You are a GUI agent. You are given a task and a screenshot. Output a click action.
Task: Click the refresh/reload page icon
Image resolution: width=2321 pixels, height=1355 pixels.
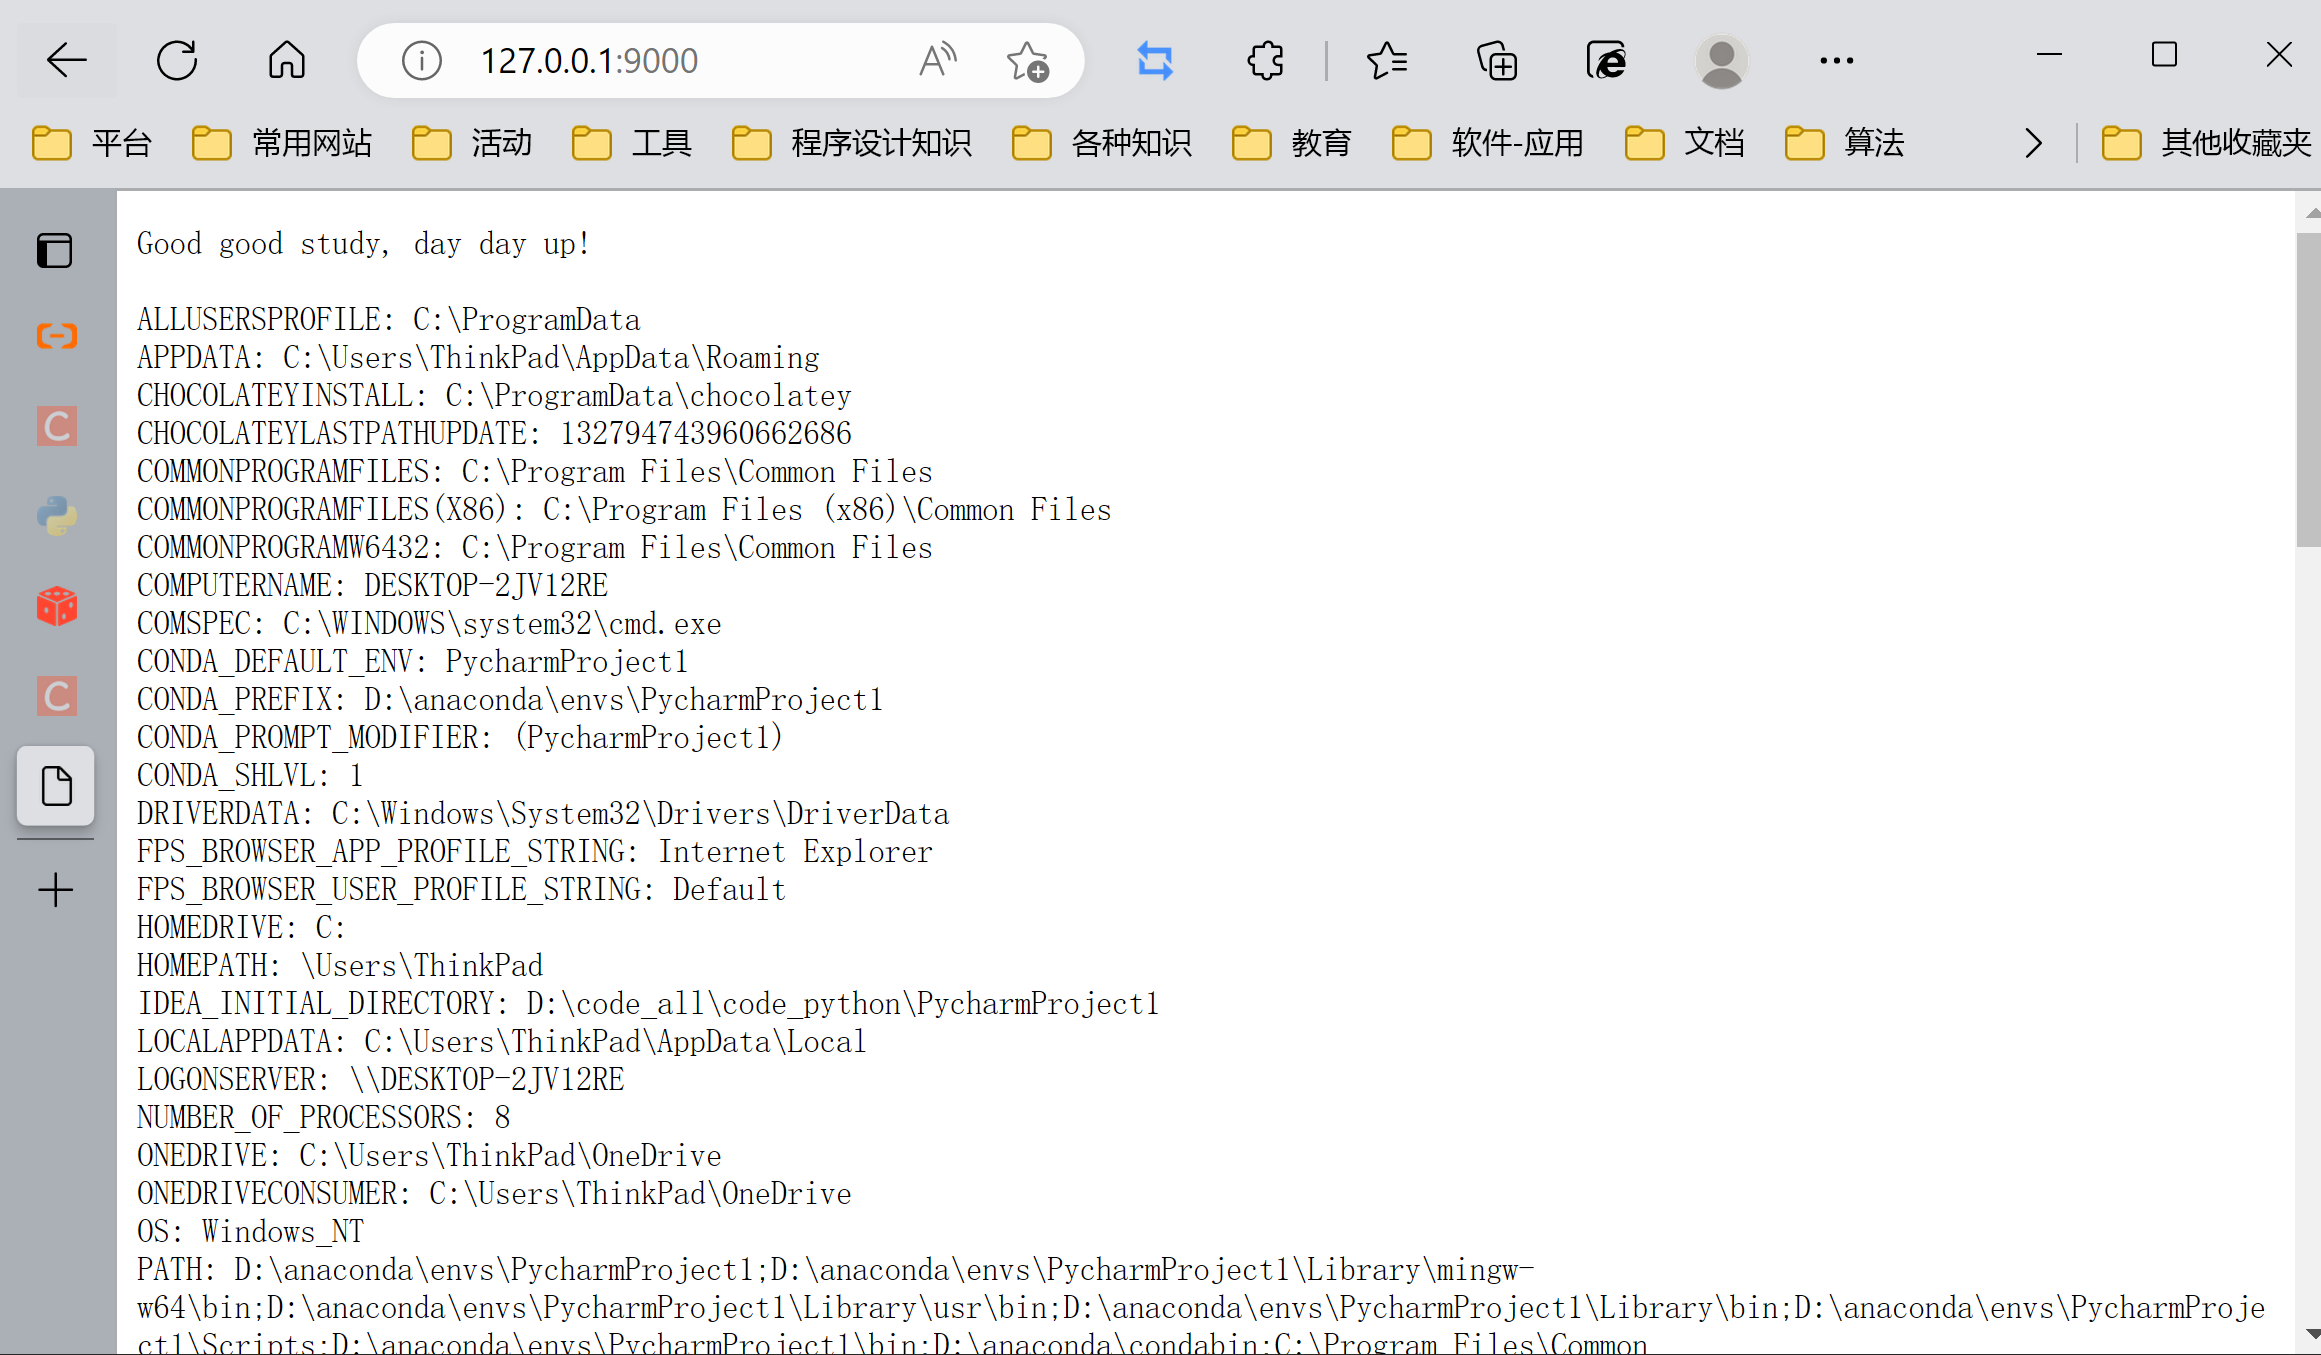coord(177,60)
